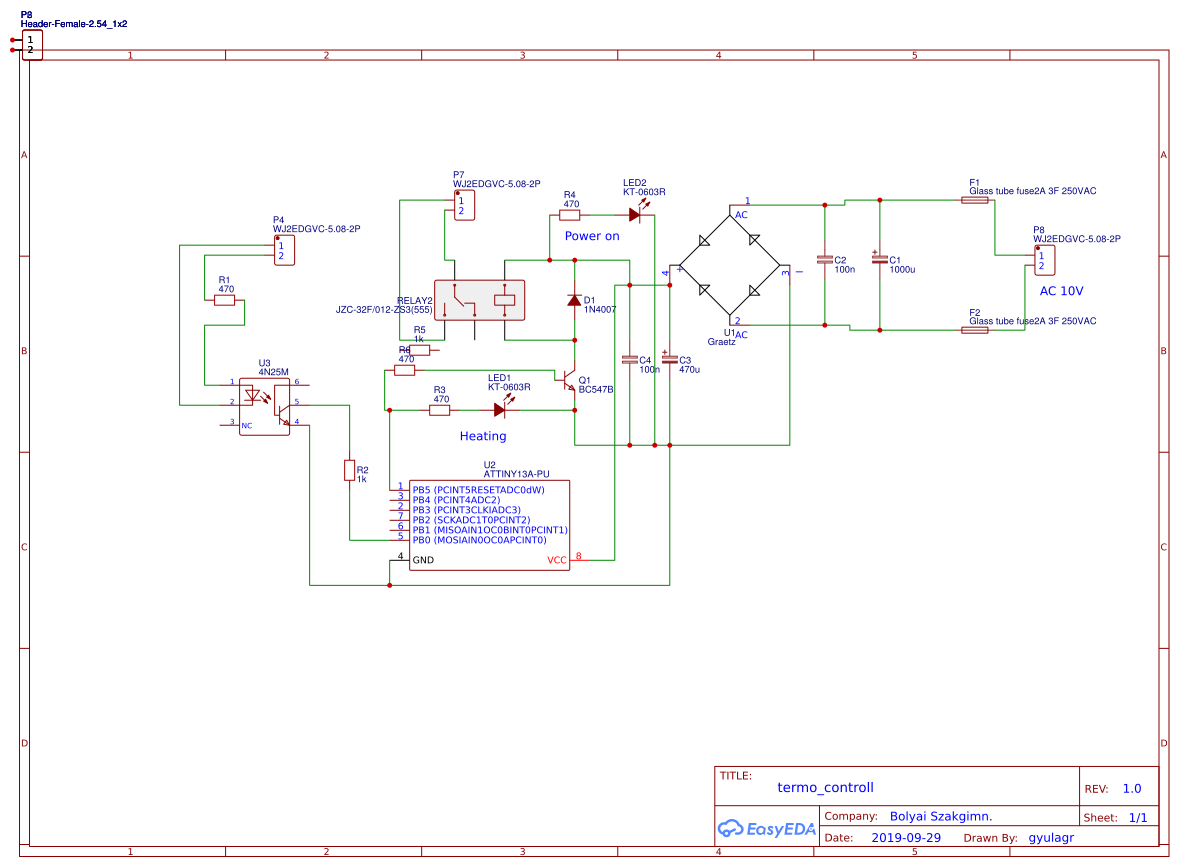Select the RELAY2 JZC-32F relay symbol
The image size is (1179, 867).
pyautogui.click(x=480, y=299)
